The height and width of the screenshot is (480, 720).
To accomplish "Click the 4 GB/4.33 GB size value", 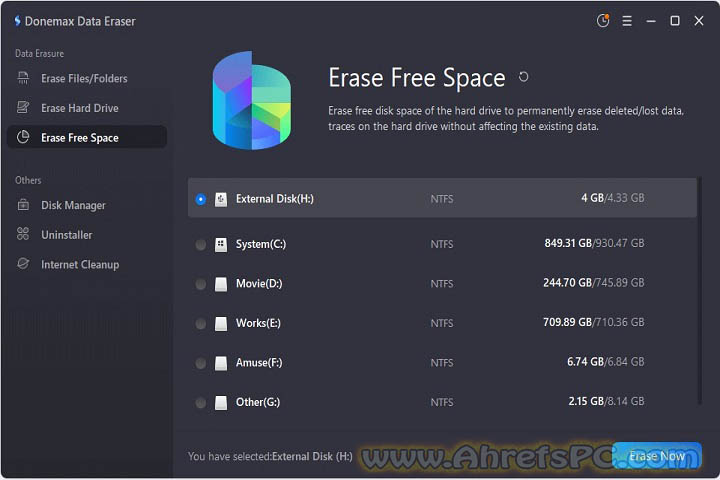I will pos(613,198).
